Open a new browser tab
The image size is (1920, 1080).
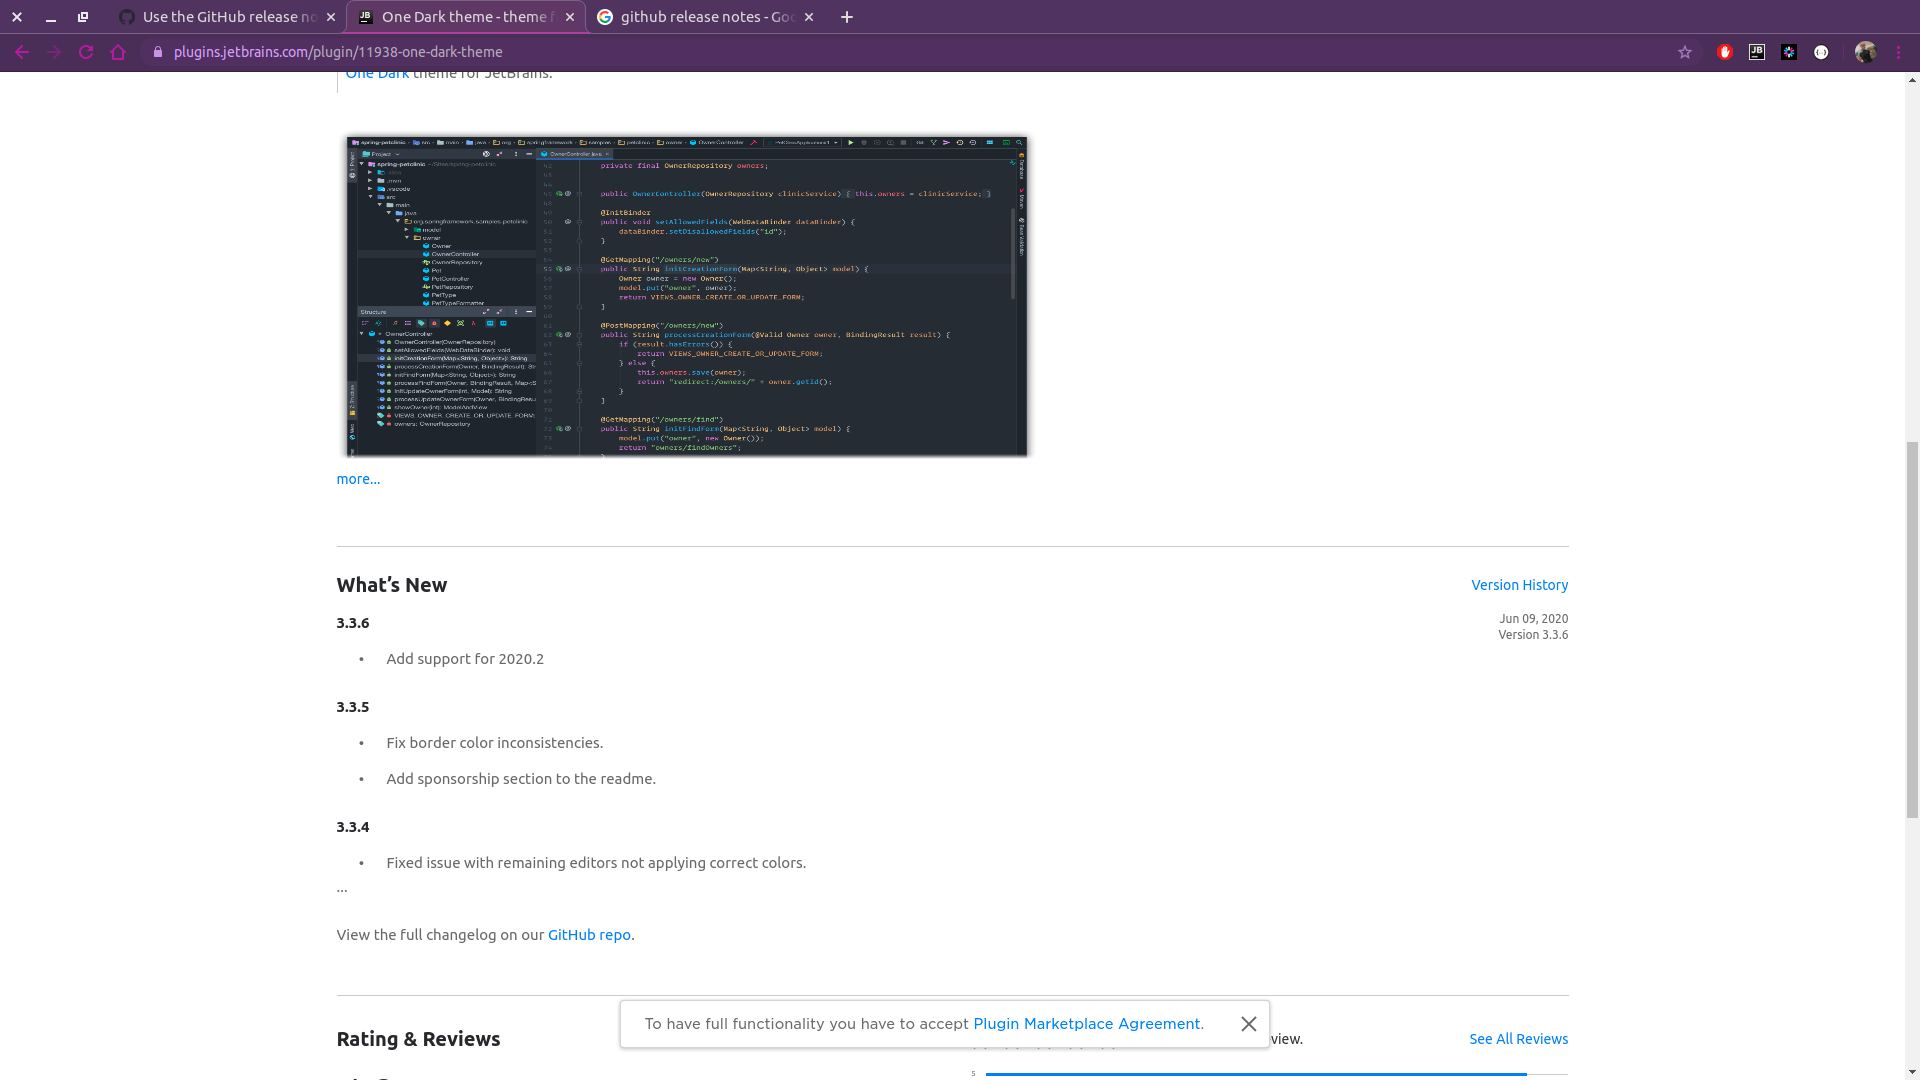pos(846,16)
